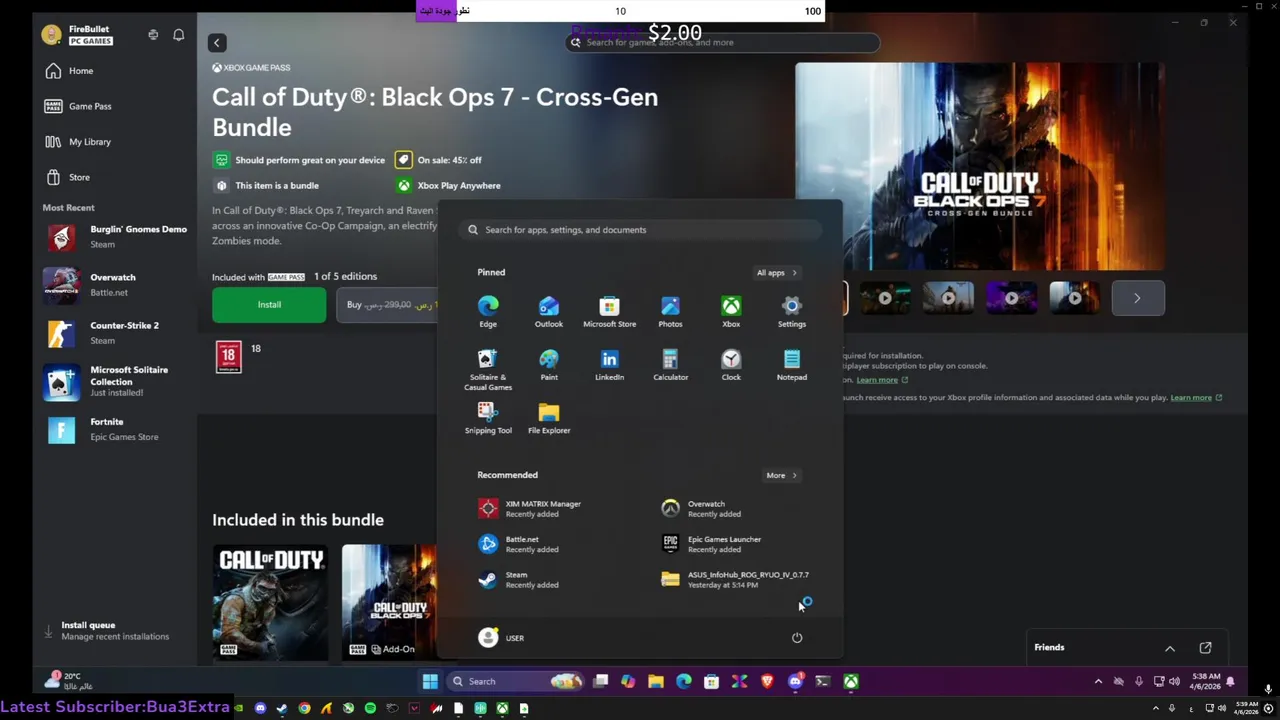The width and height of the screenshot is (1280, 720).
Task: Click the Buy button with discounted price
Action: [x=388, y=305]
